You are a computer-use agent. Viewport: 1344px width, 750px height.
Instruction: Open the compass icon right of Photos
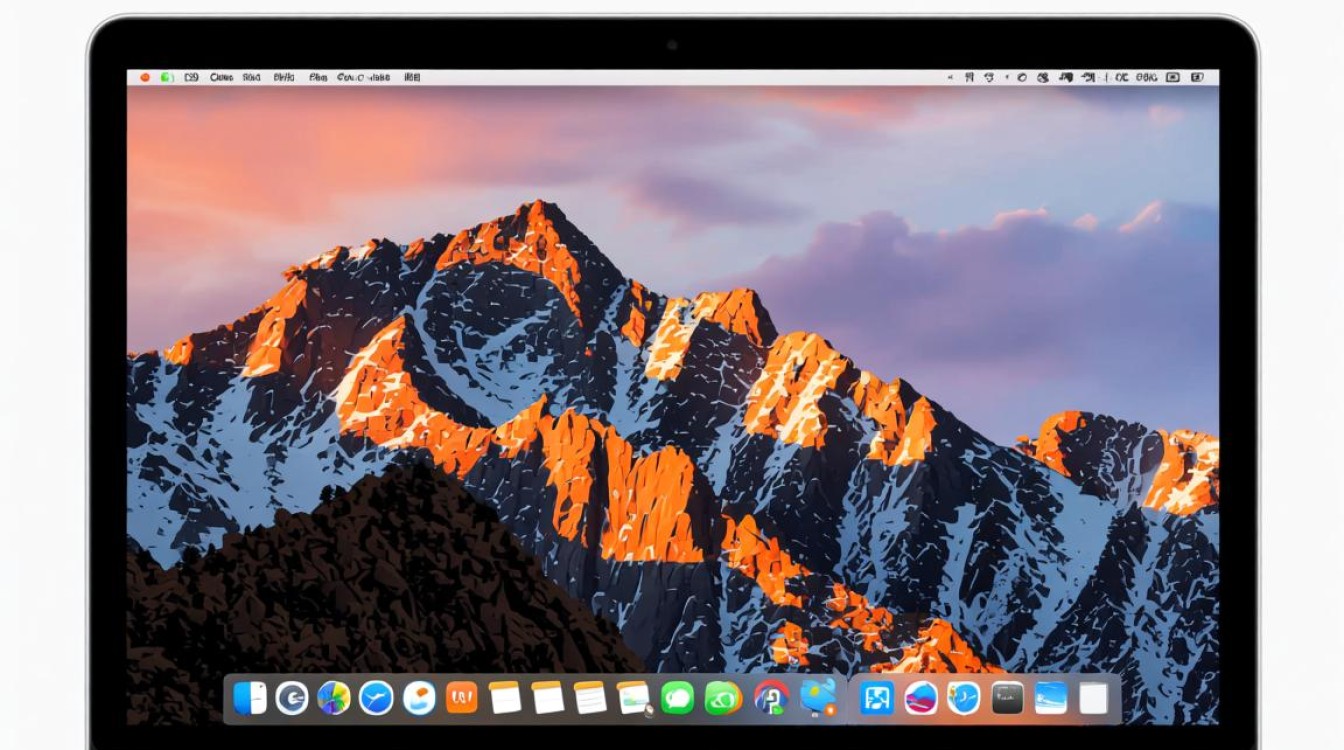coord(376,697)
